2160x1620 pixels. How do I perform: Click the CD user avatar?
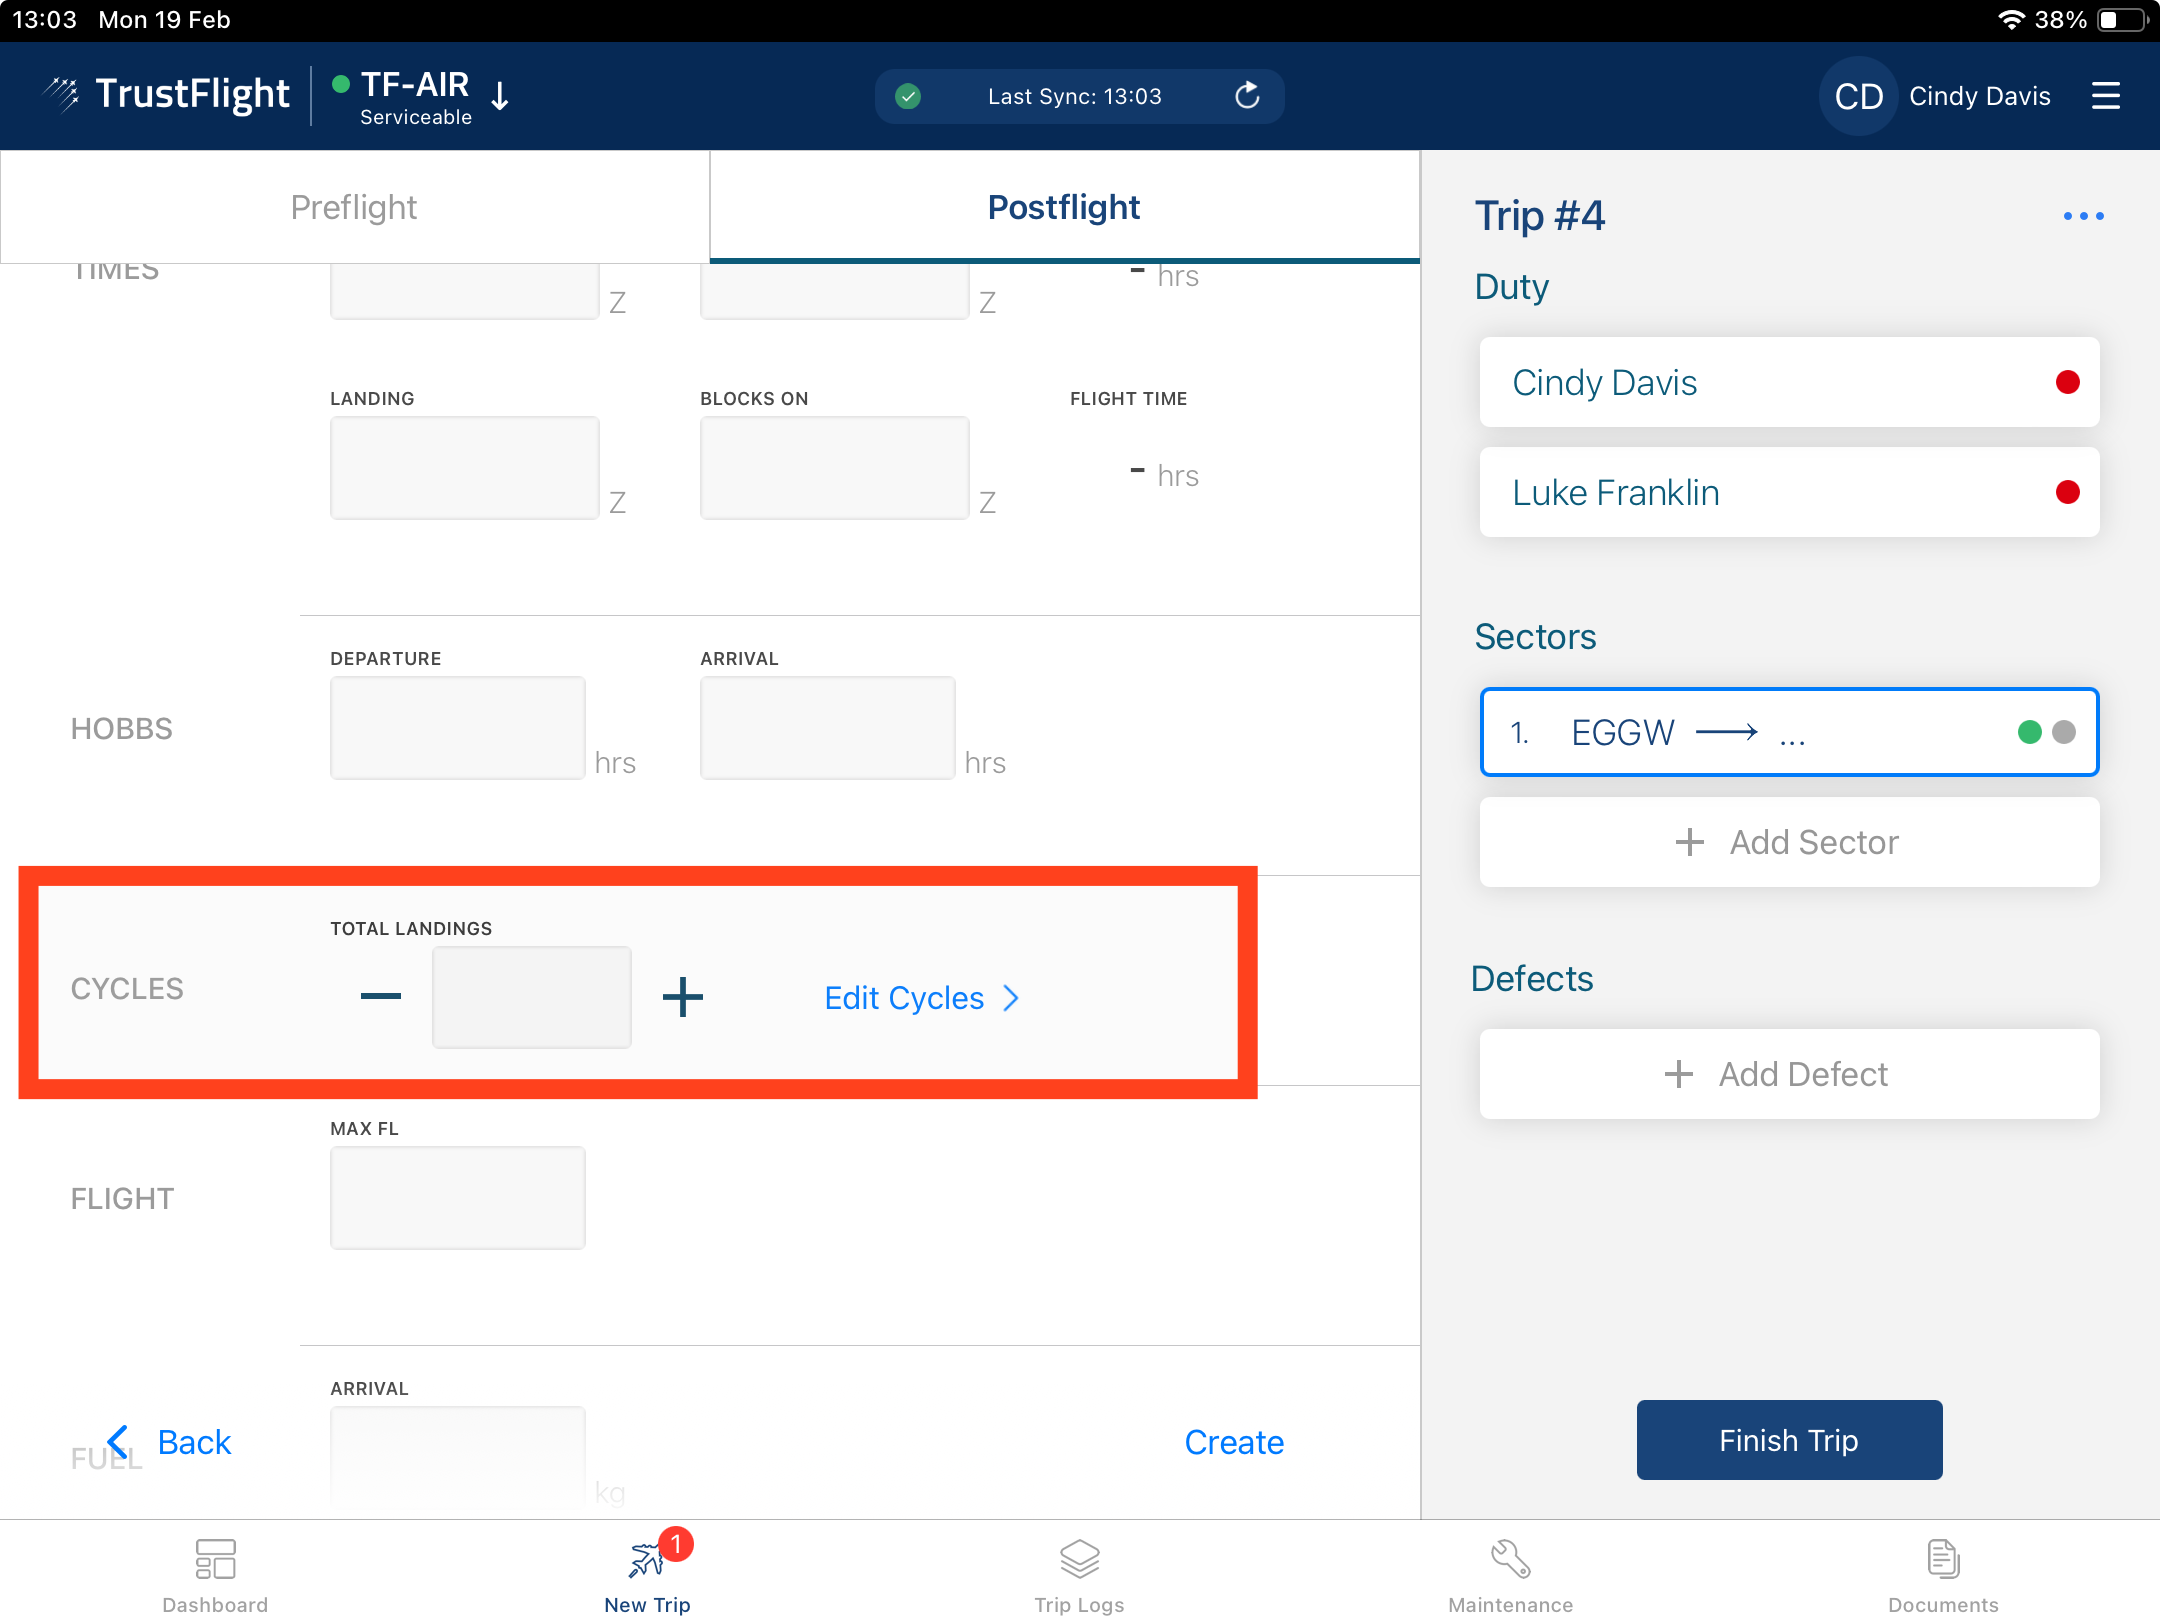1858,96
